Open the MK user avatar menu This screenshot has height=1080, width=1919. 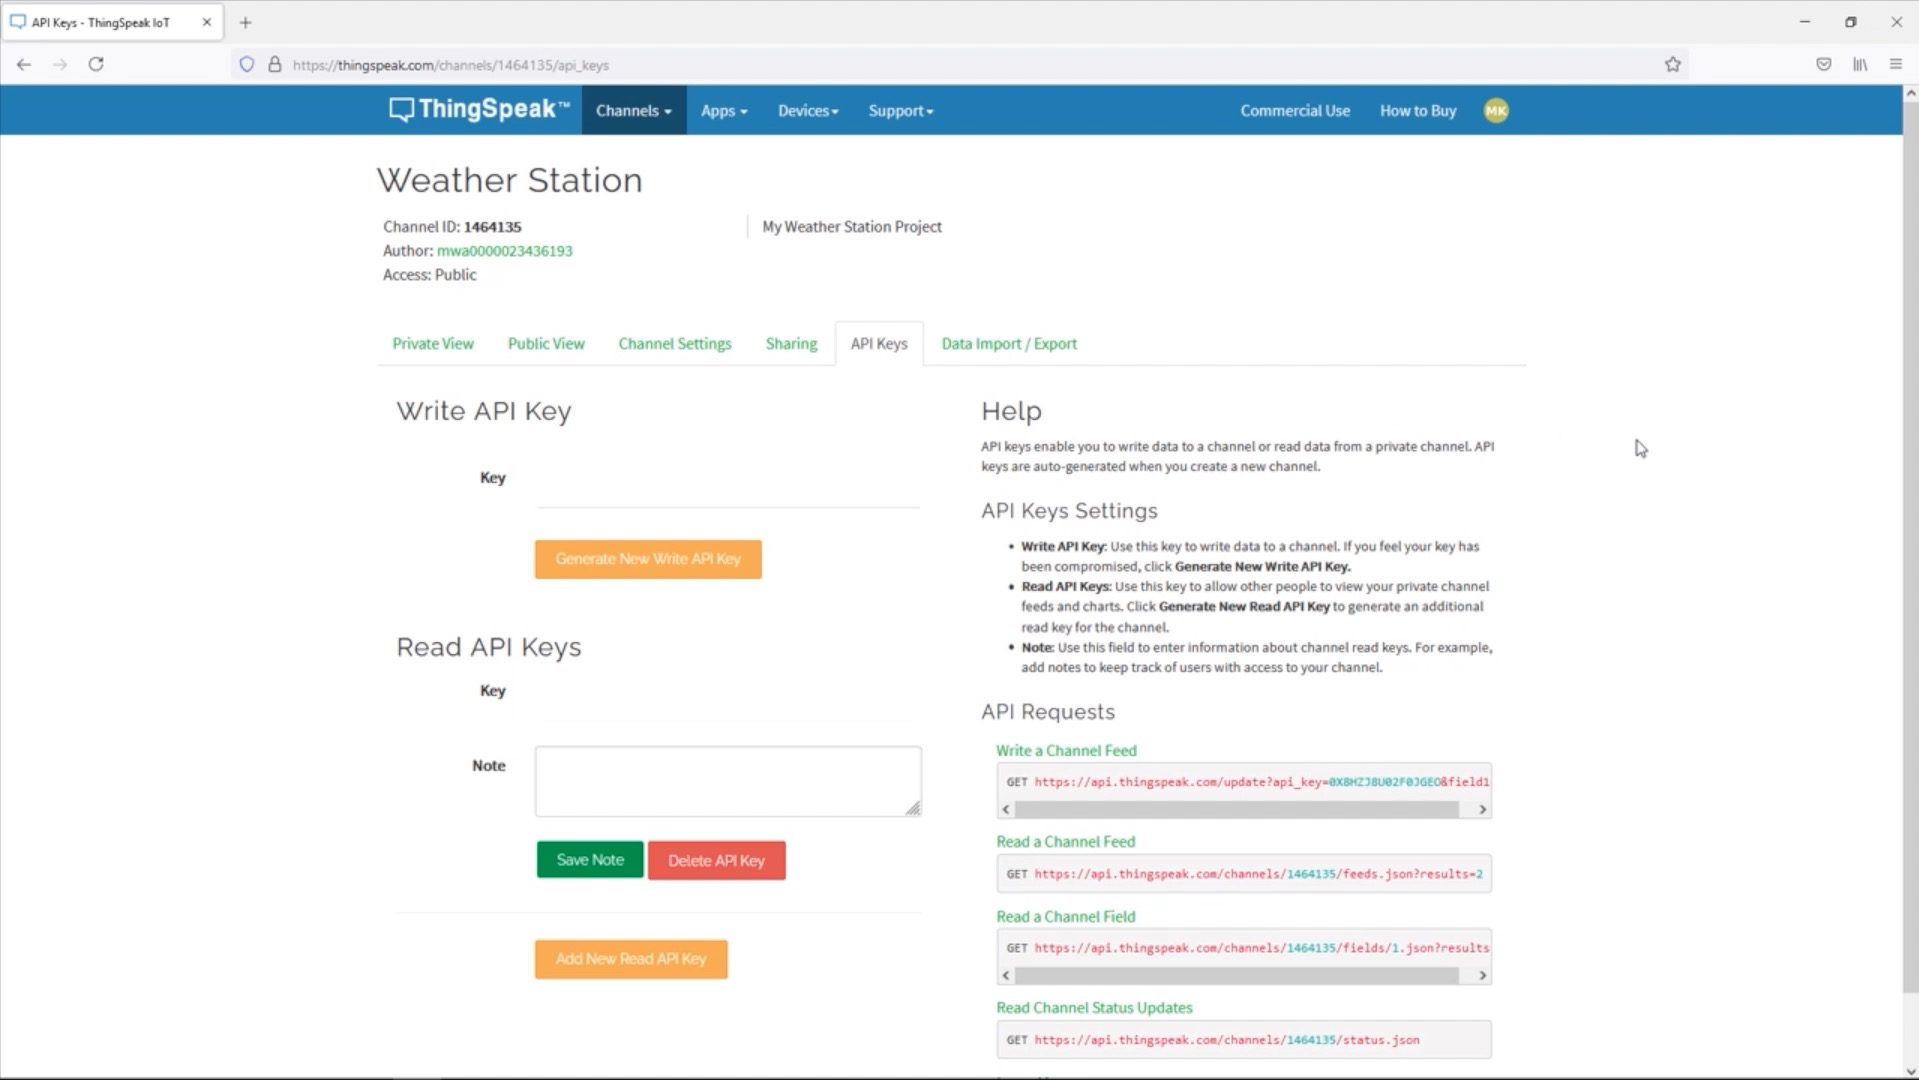1495,111
